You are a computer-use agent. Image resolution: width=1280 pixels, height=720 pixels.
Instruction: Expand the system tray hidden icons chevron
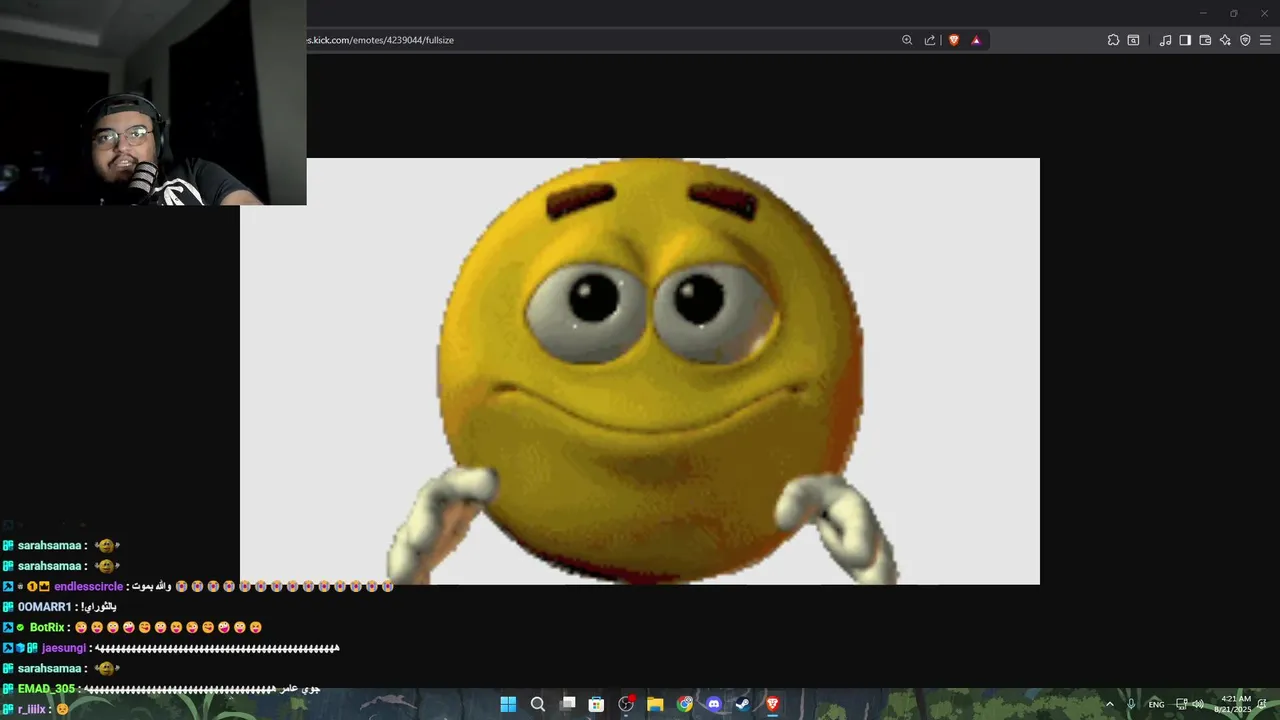click(x=1109, y=704)
